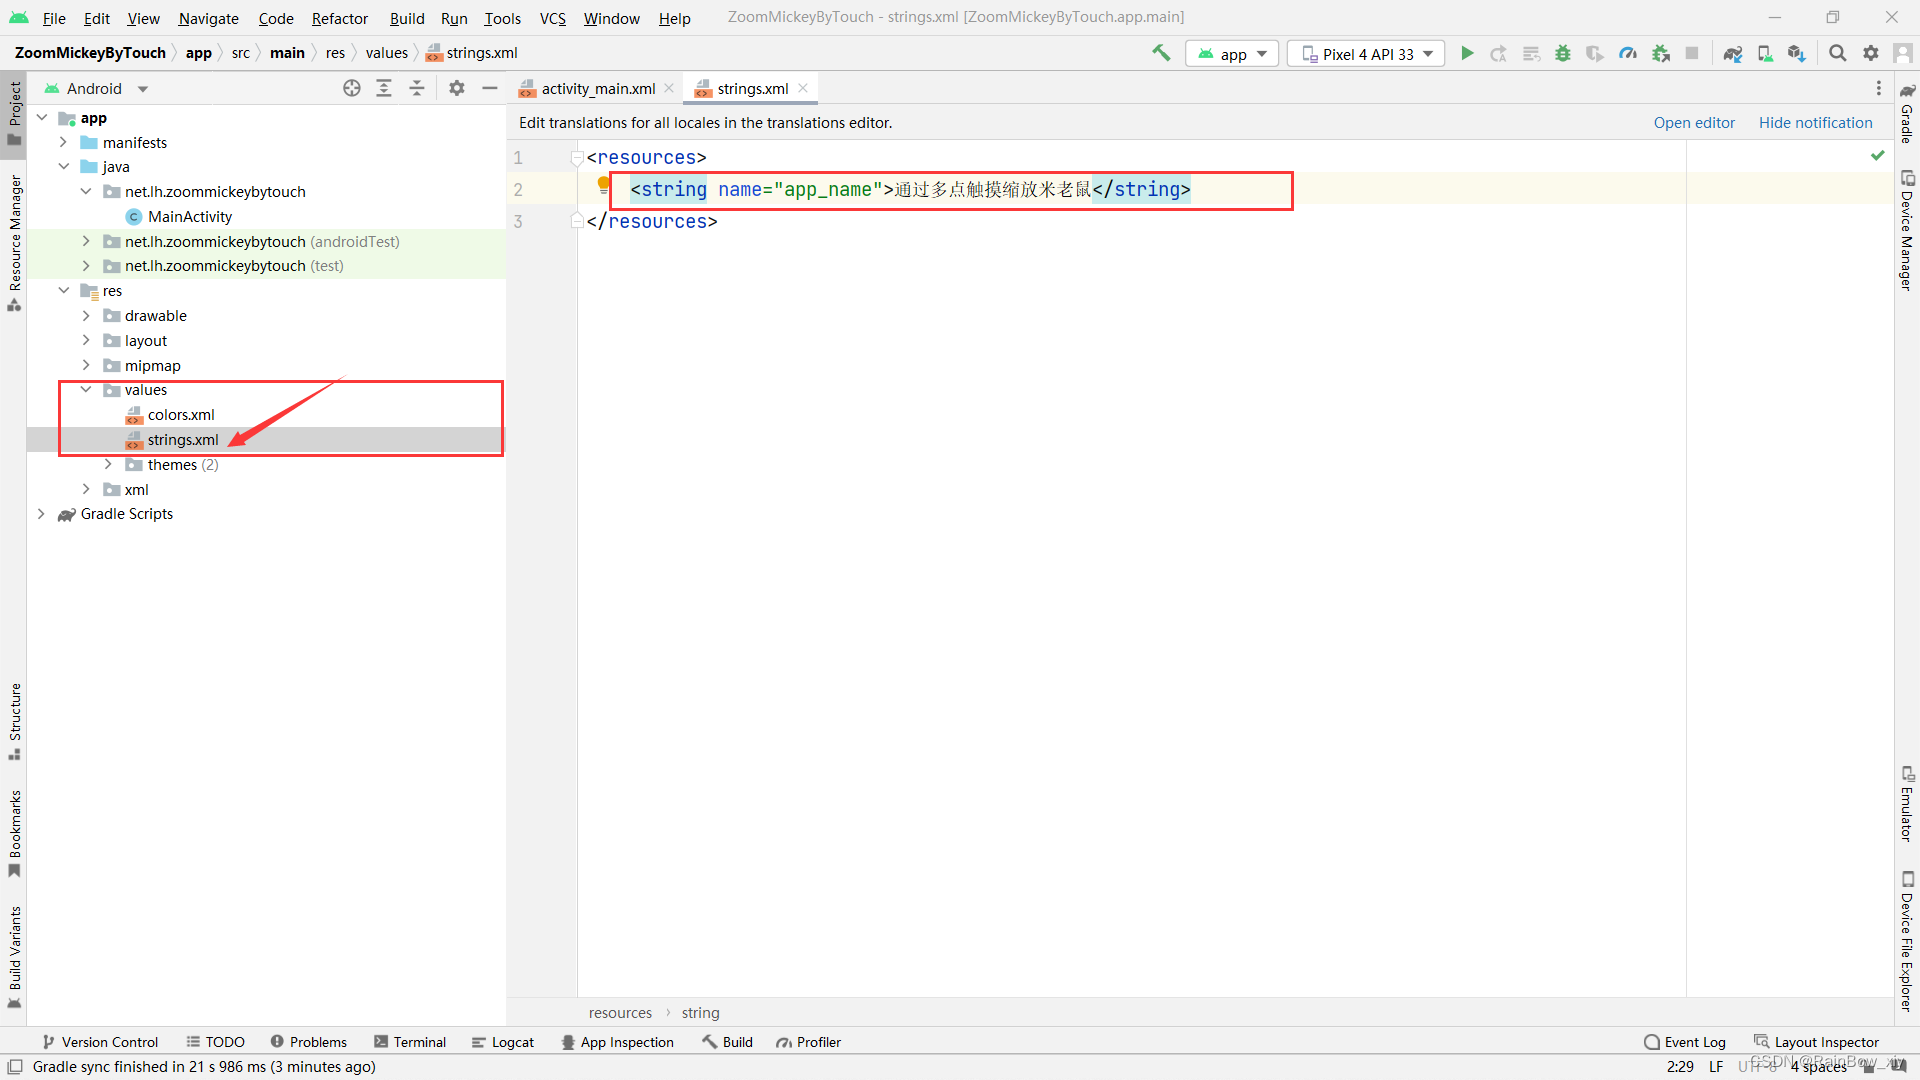Toggle the Gradle tool window on right
This screenshot has height=1080, width=1920.
pos(1907,112)
